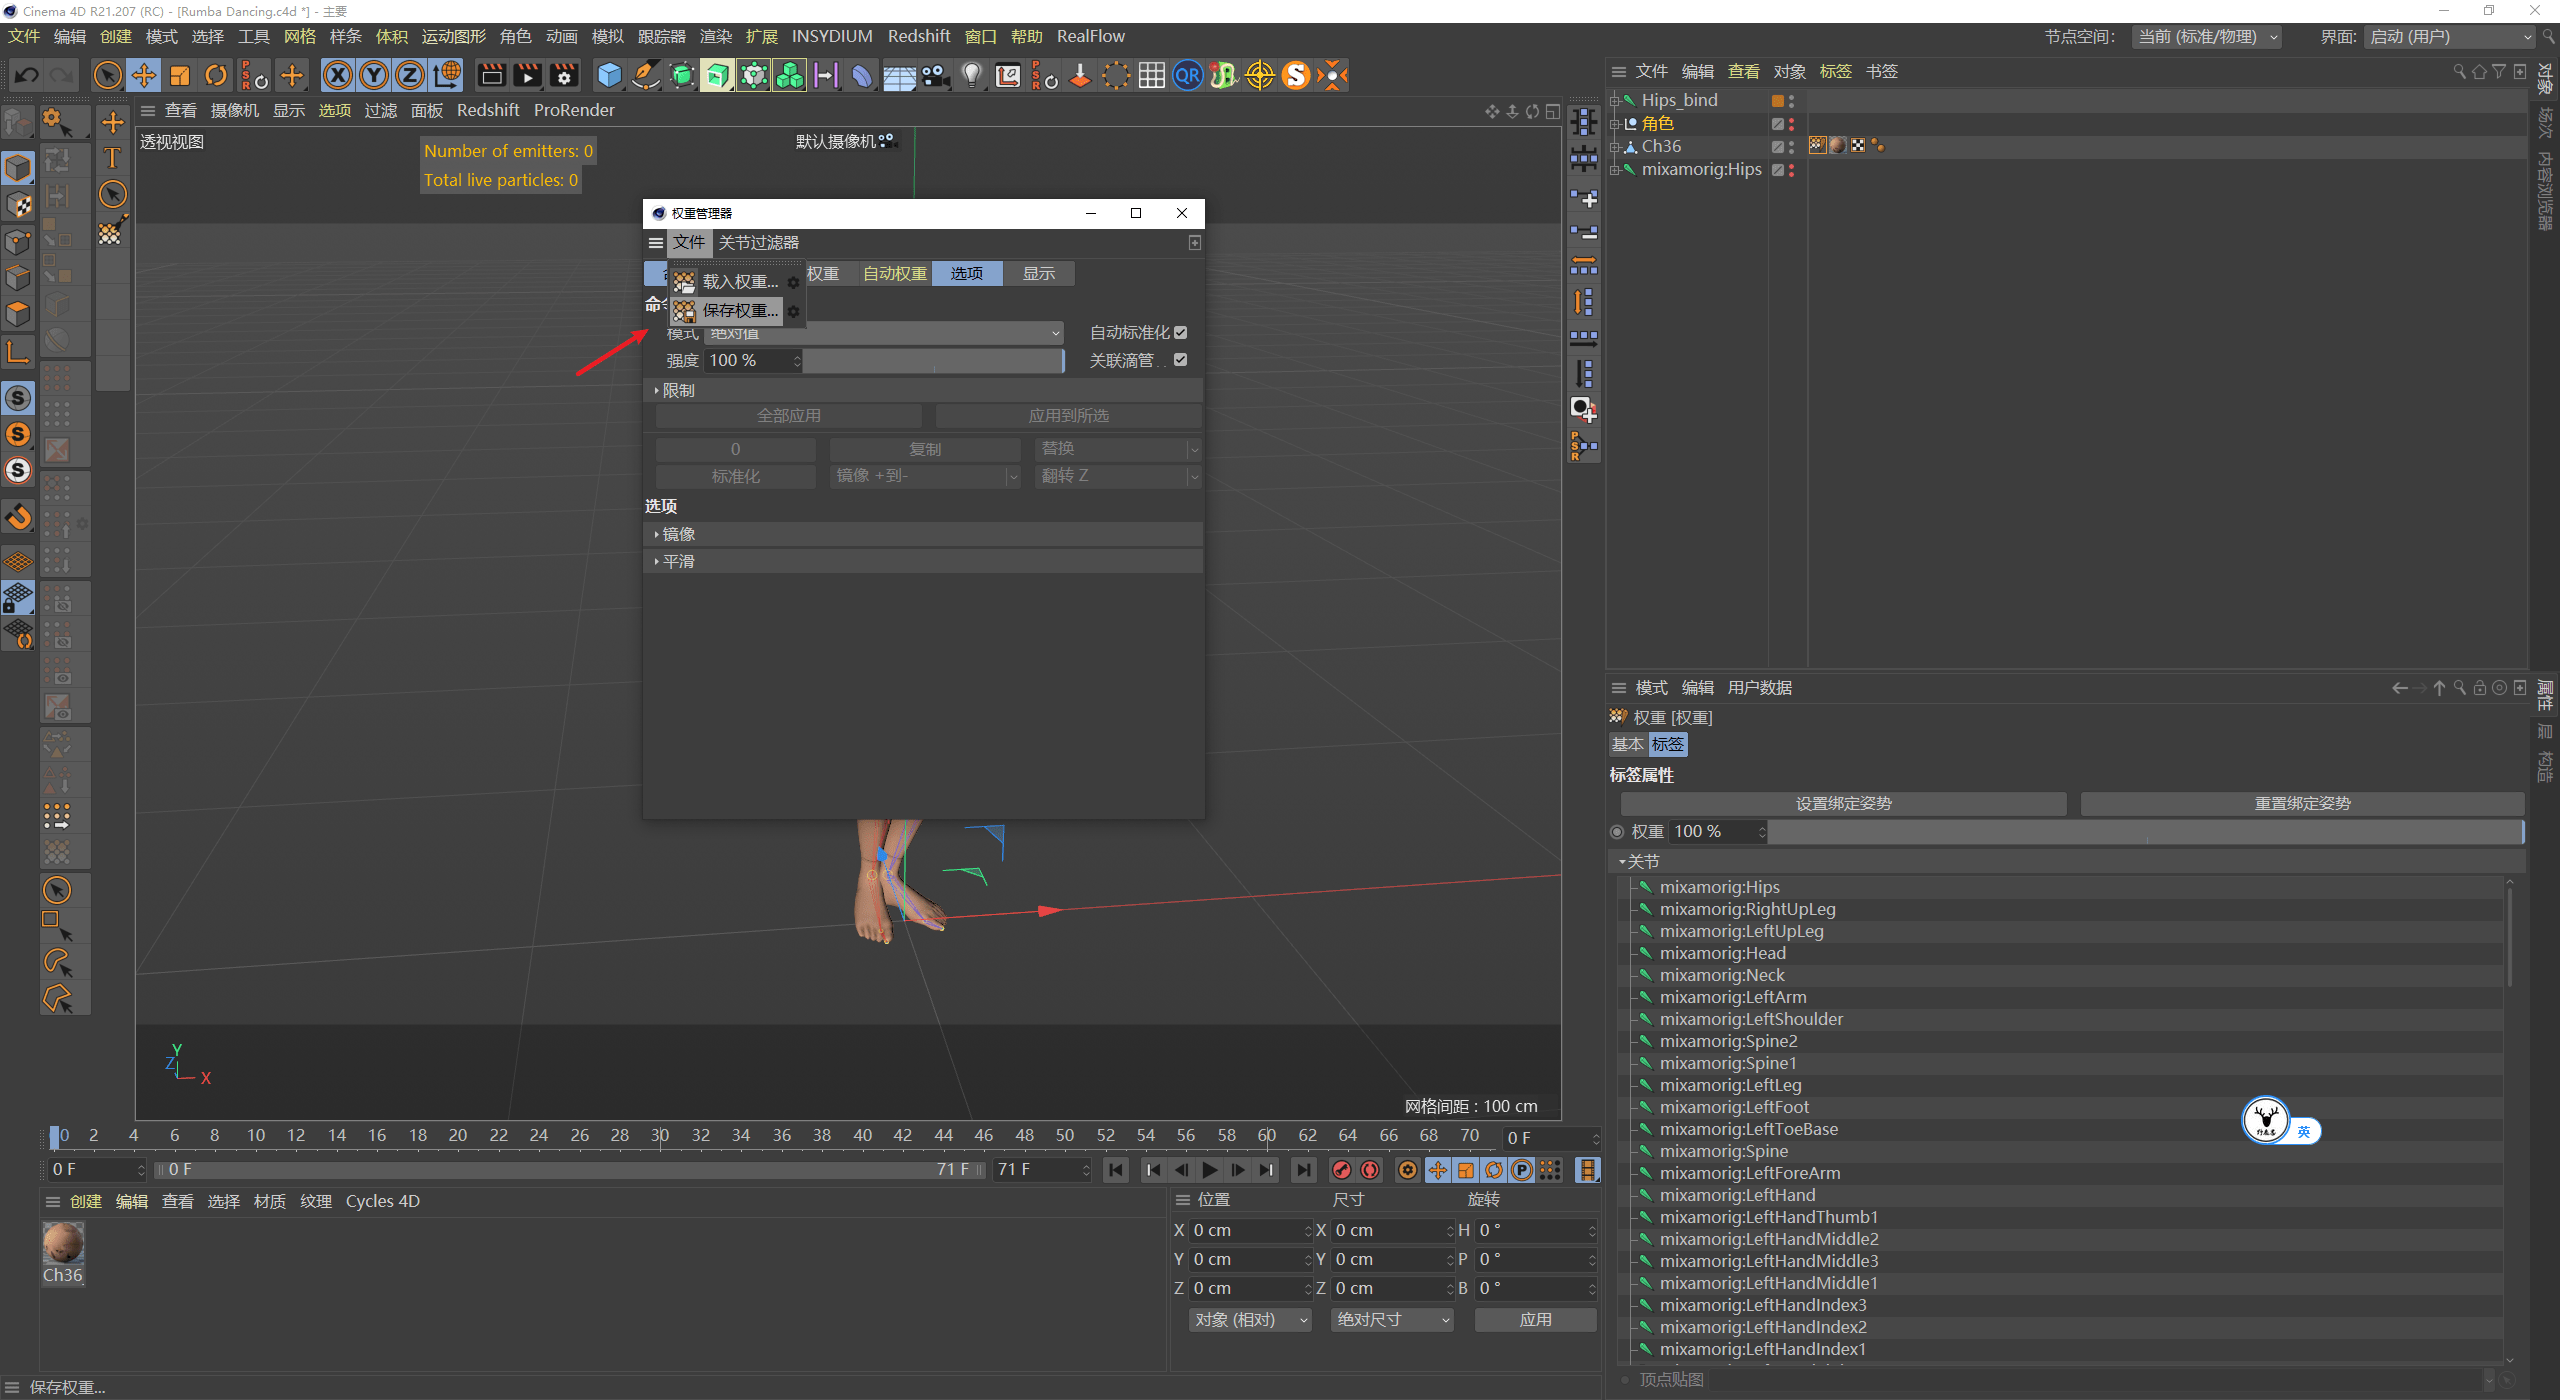Enable the 自动标准化 checkbox in Weight Manager
2560x1400 pixels.
[x=1180, y=332]
